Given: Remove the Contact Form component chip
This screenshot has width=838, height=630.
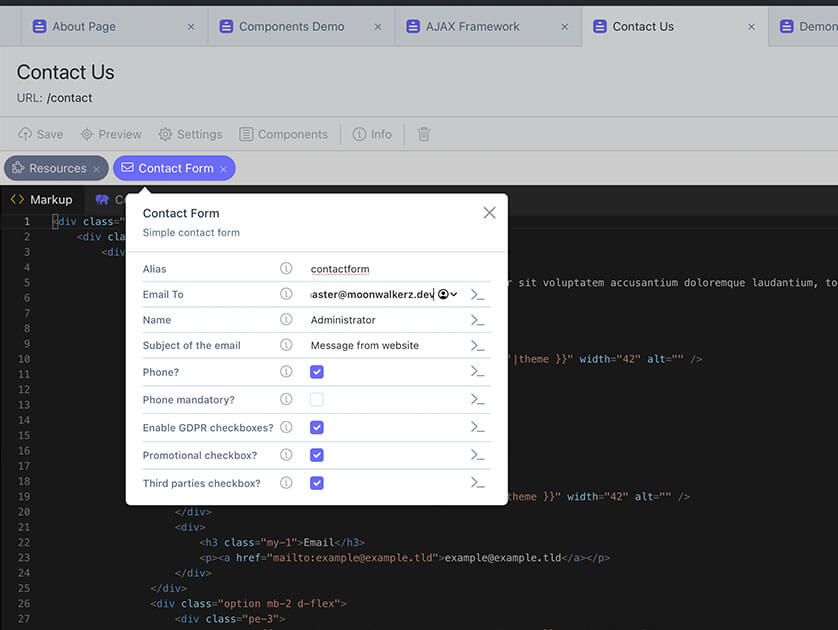Looking at the screenshot, I should tap(223, 169).
